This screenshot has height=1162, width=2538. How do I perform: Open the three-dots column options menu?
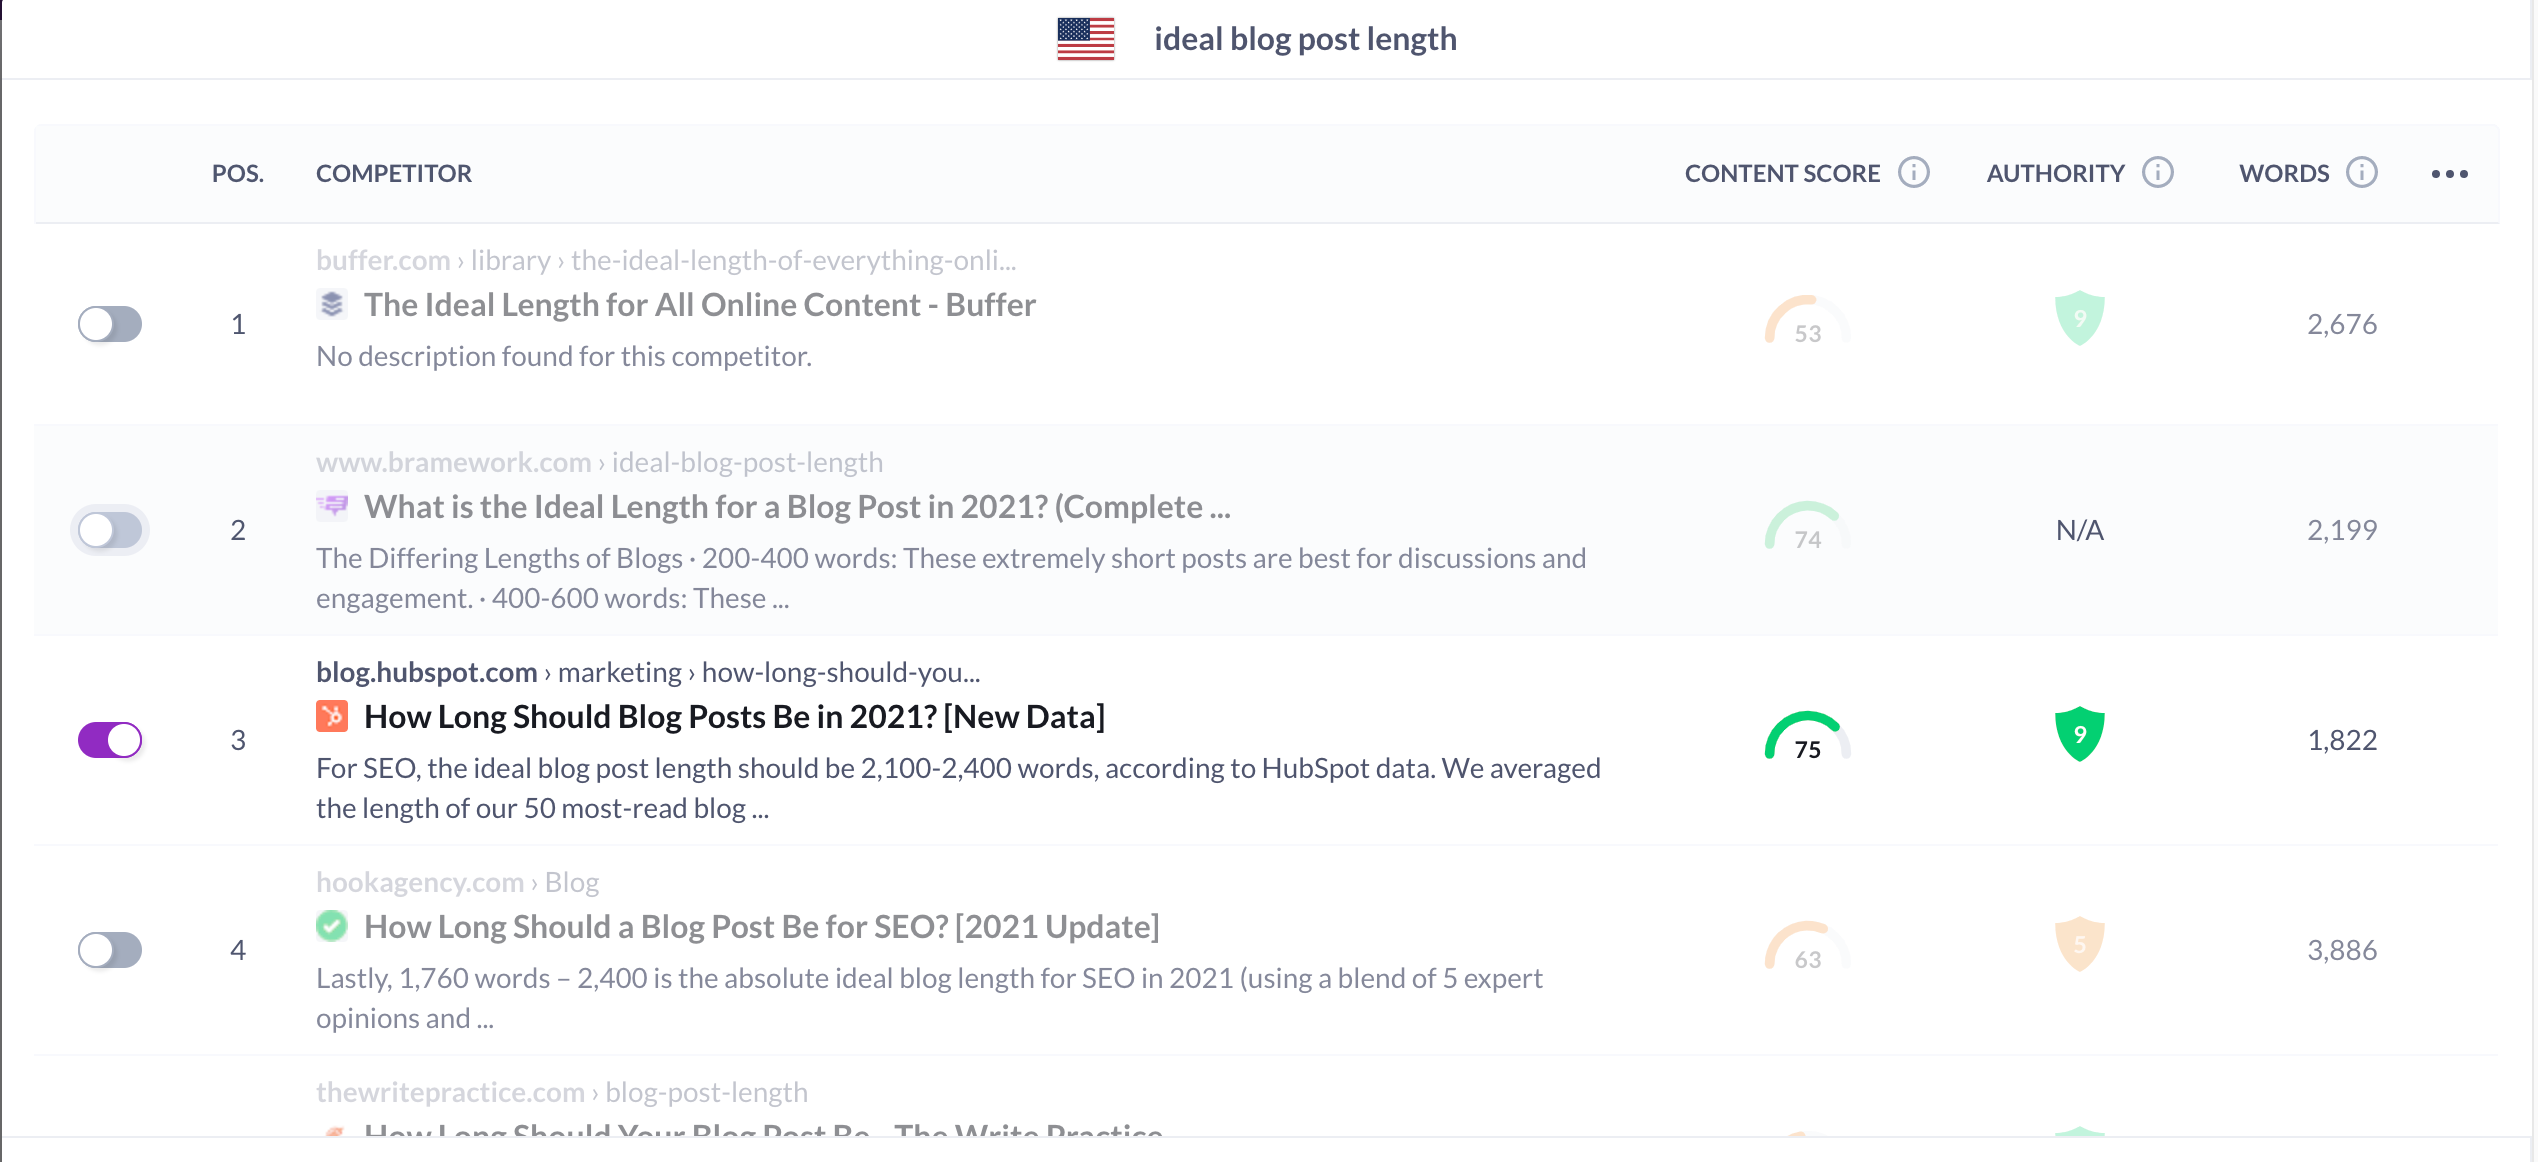coord(2449,174)
